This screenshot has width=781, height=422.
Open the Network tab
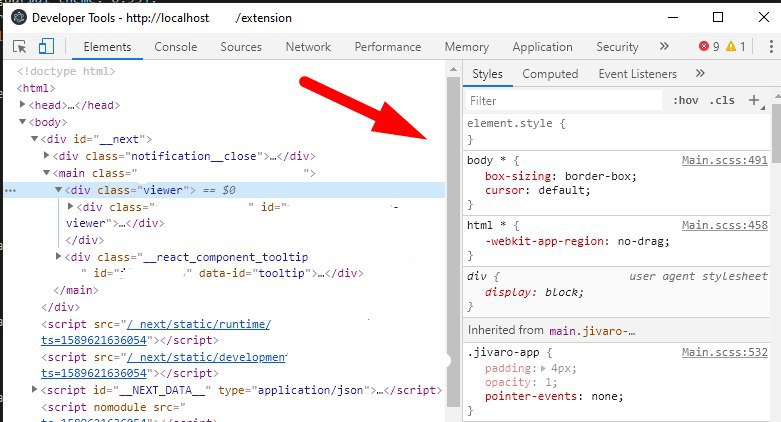308,47
